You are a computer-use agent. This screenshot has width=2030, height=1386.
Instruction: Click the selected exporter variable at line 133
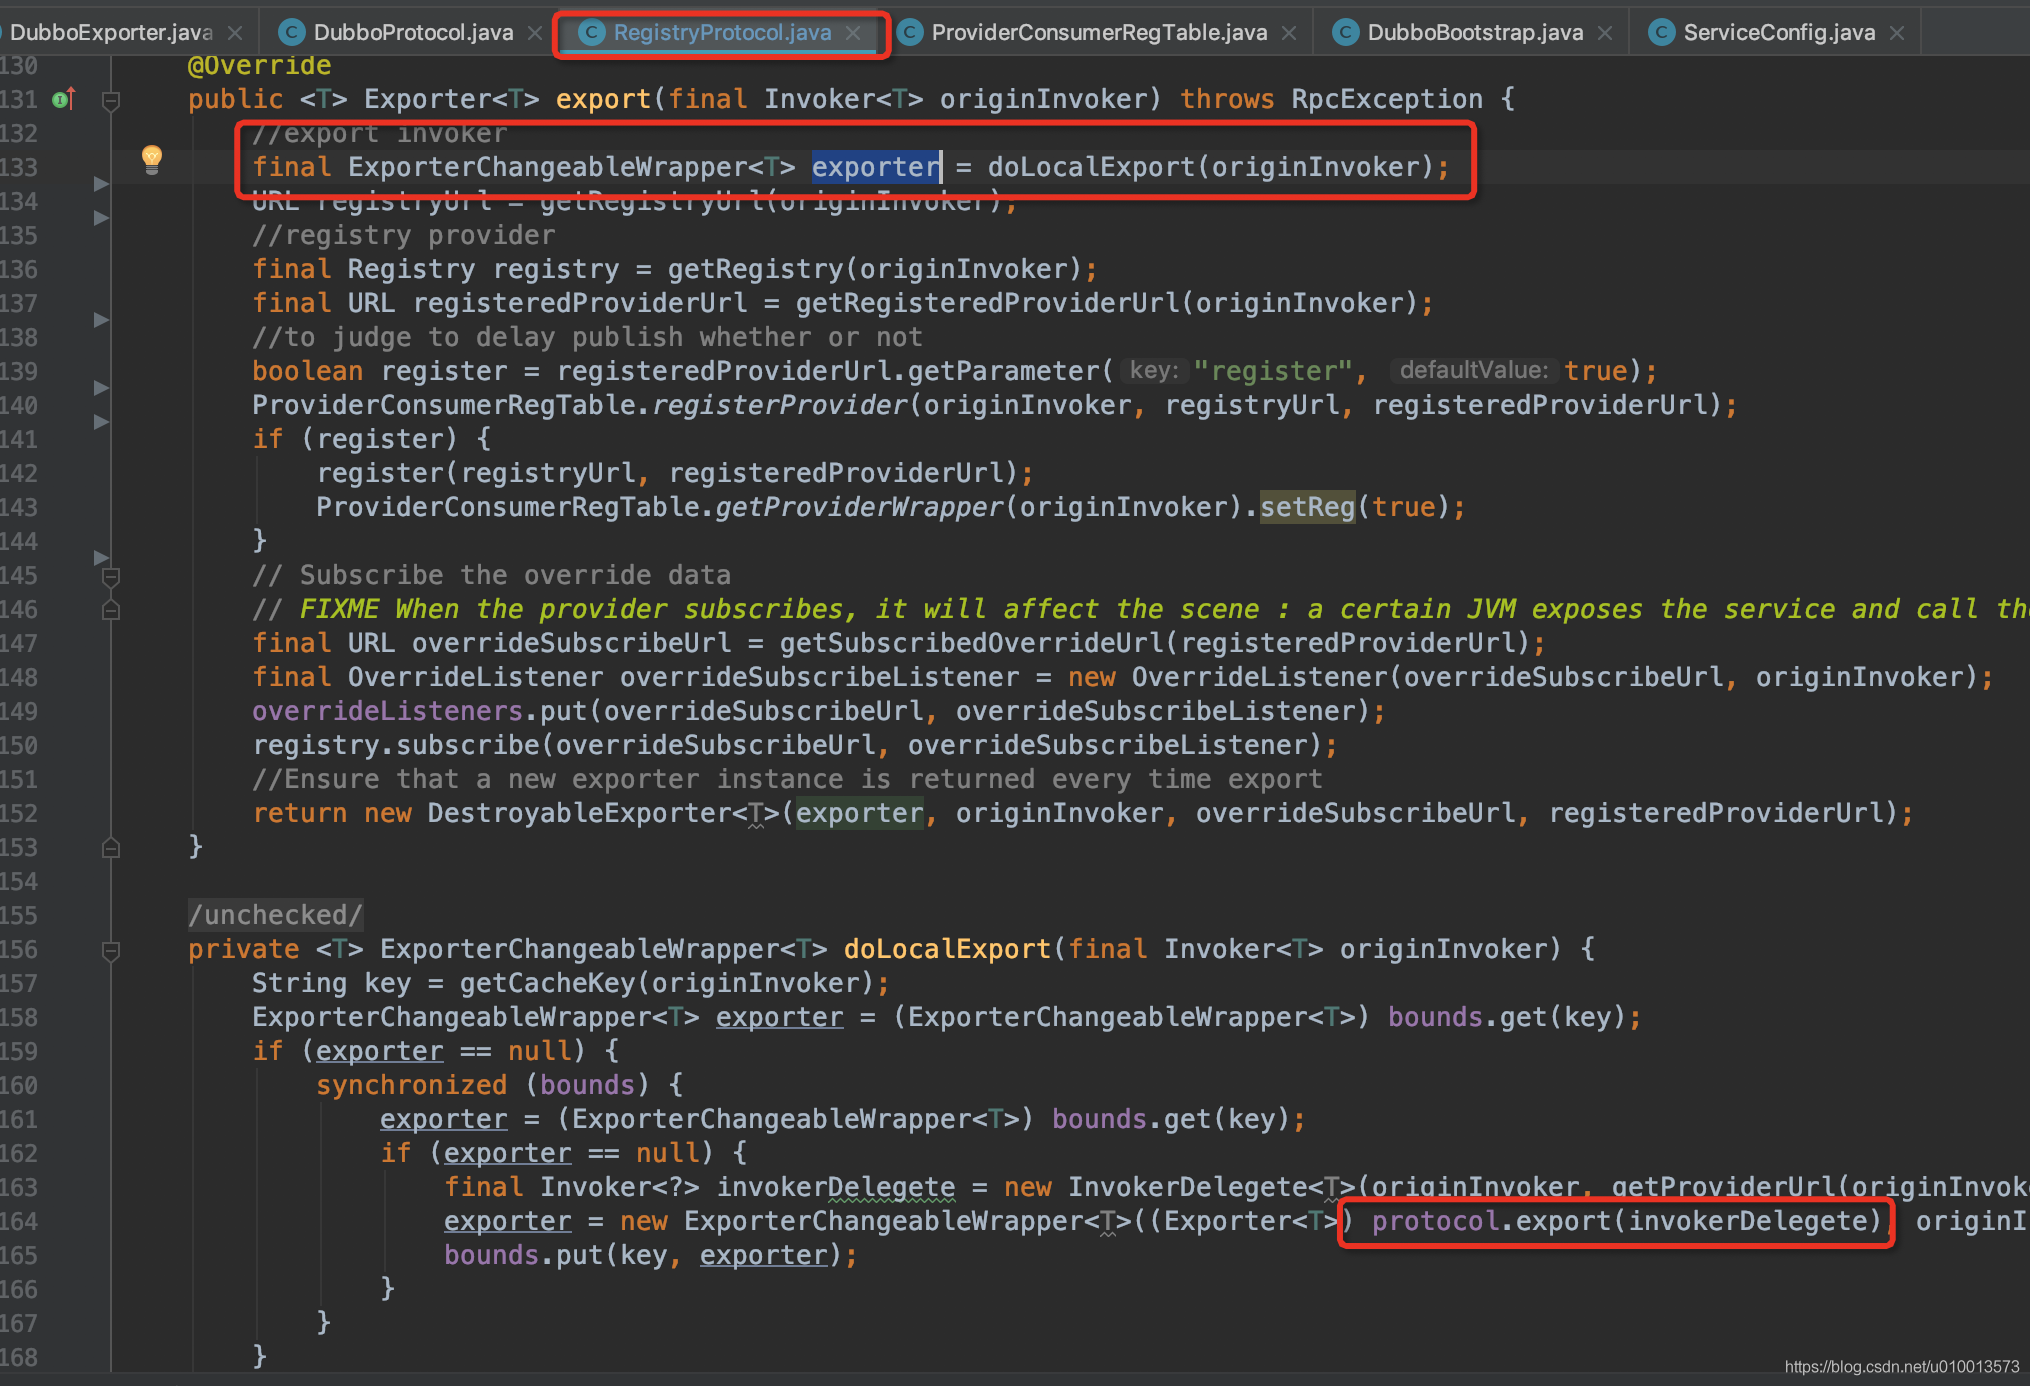875,167
